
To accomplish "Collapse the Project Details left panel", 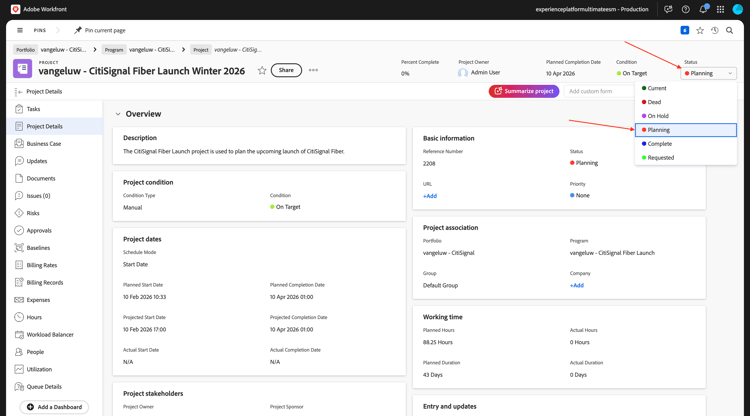I will (19, 91).
